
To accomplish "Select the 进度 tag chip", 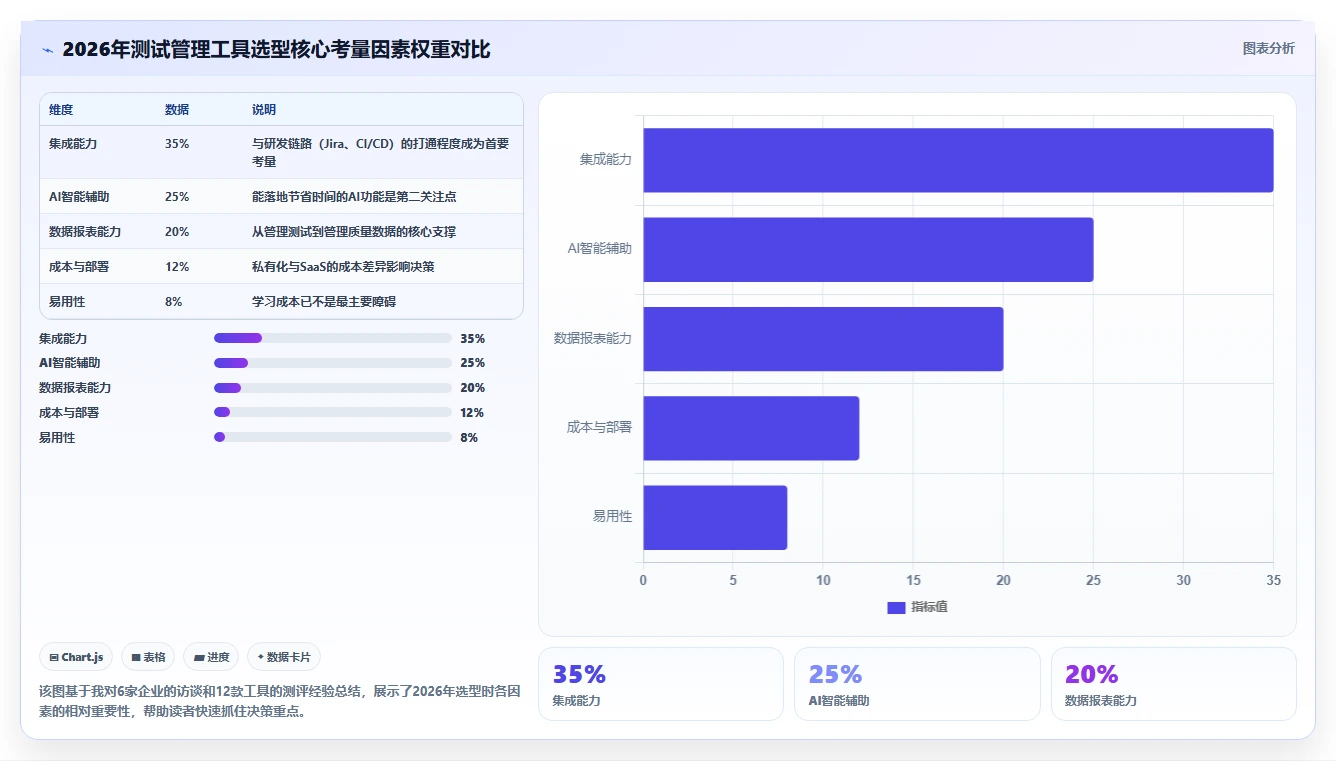I will [211, 657].
